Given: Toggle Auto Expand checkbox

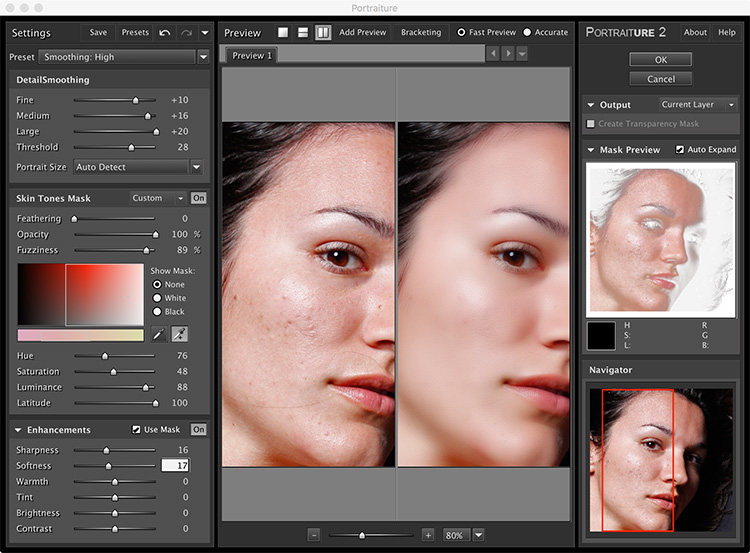Looking at the screenshot, I should pos(680,150).
